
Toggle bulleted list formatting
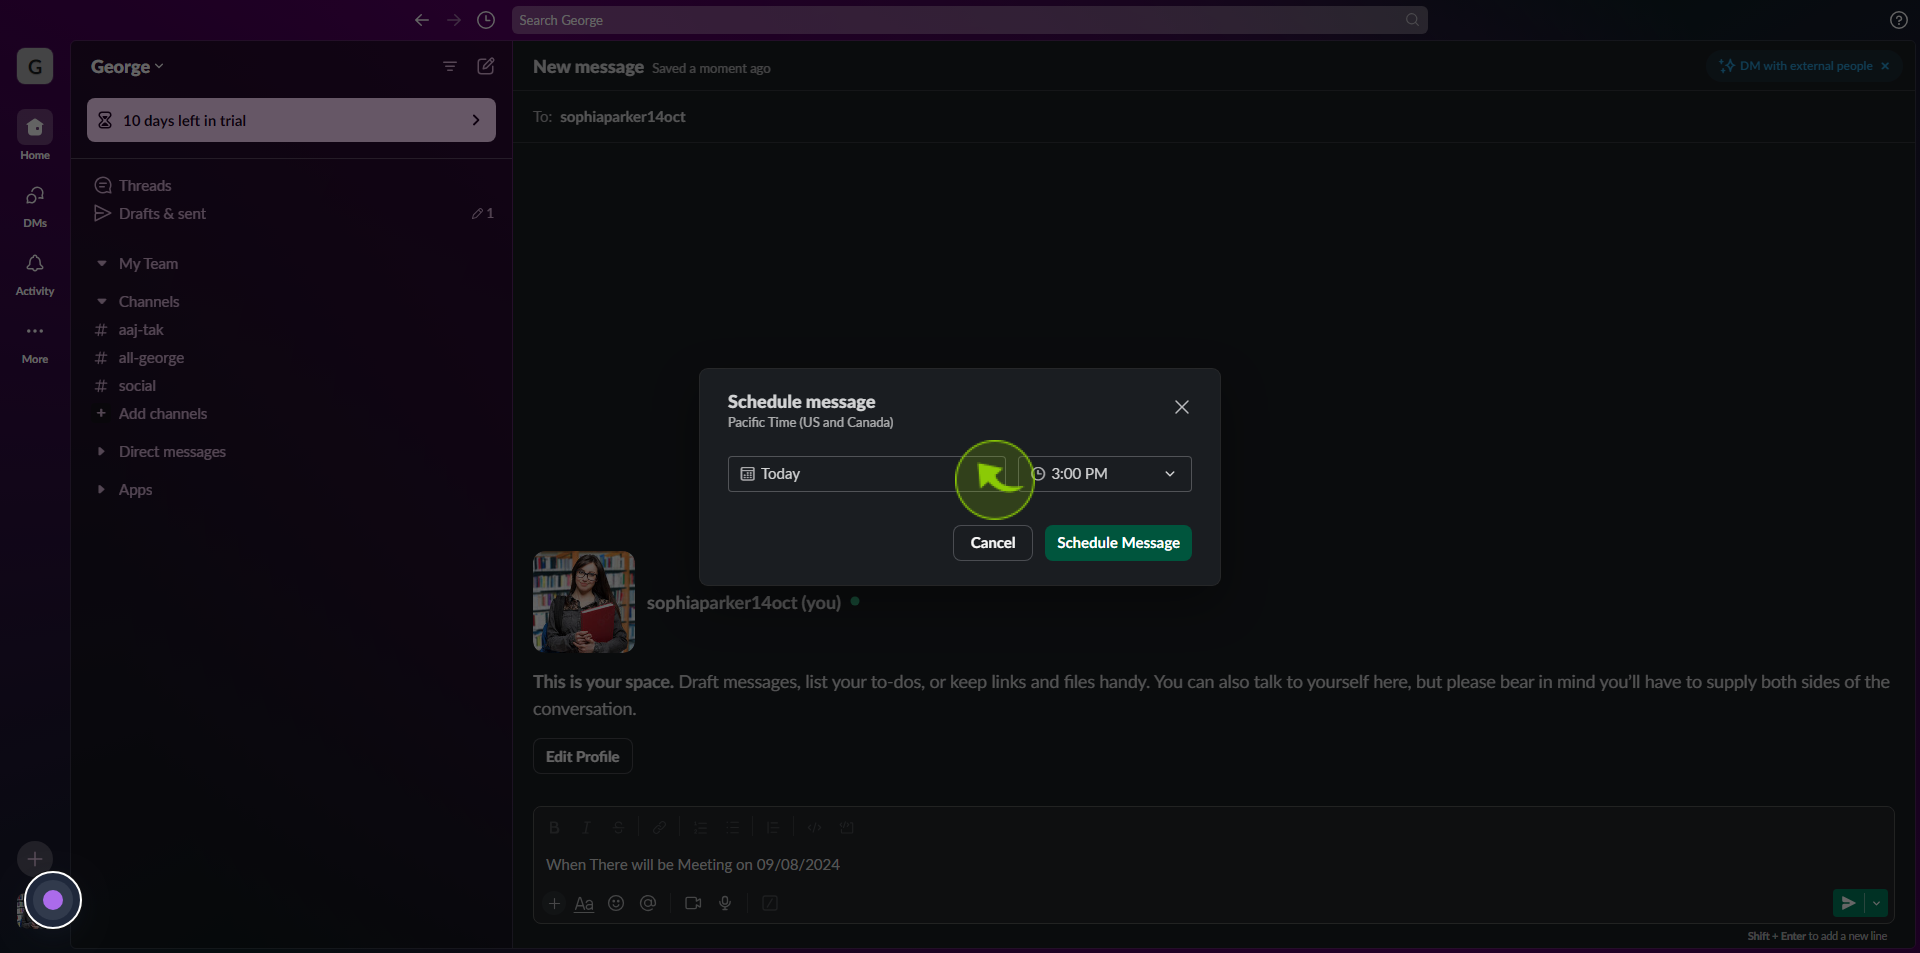pos(732,828)
